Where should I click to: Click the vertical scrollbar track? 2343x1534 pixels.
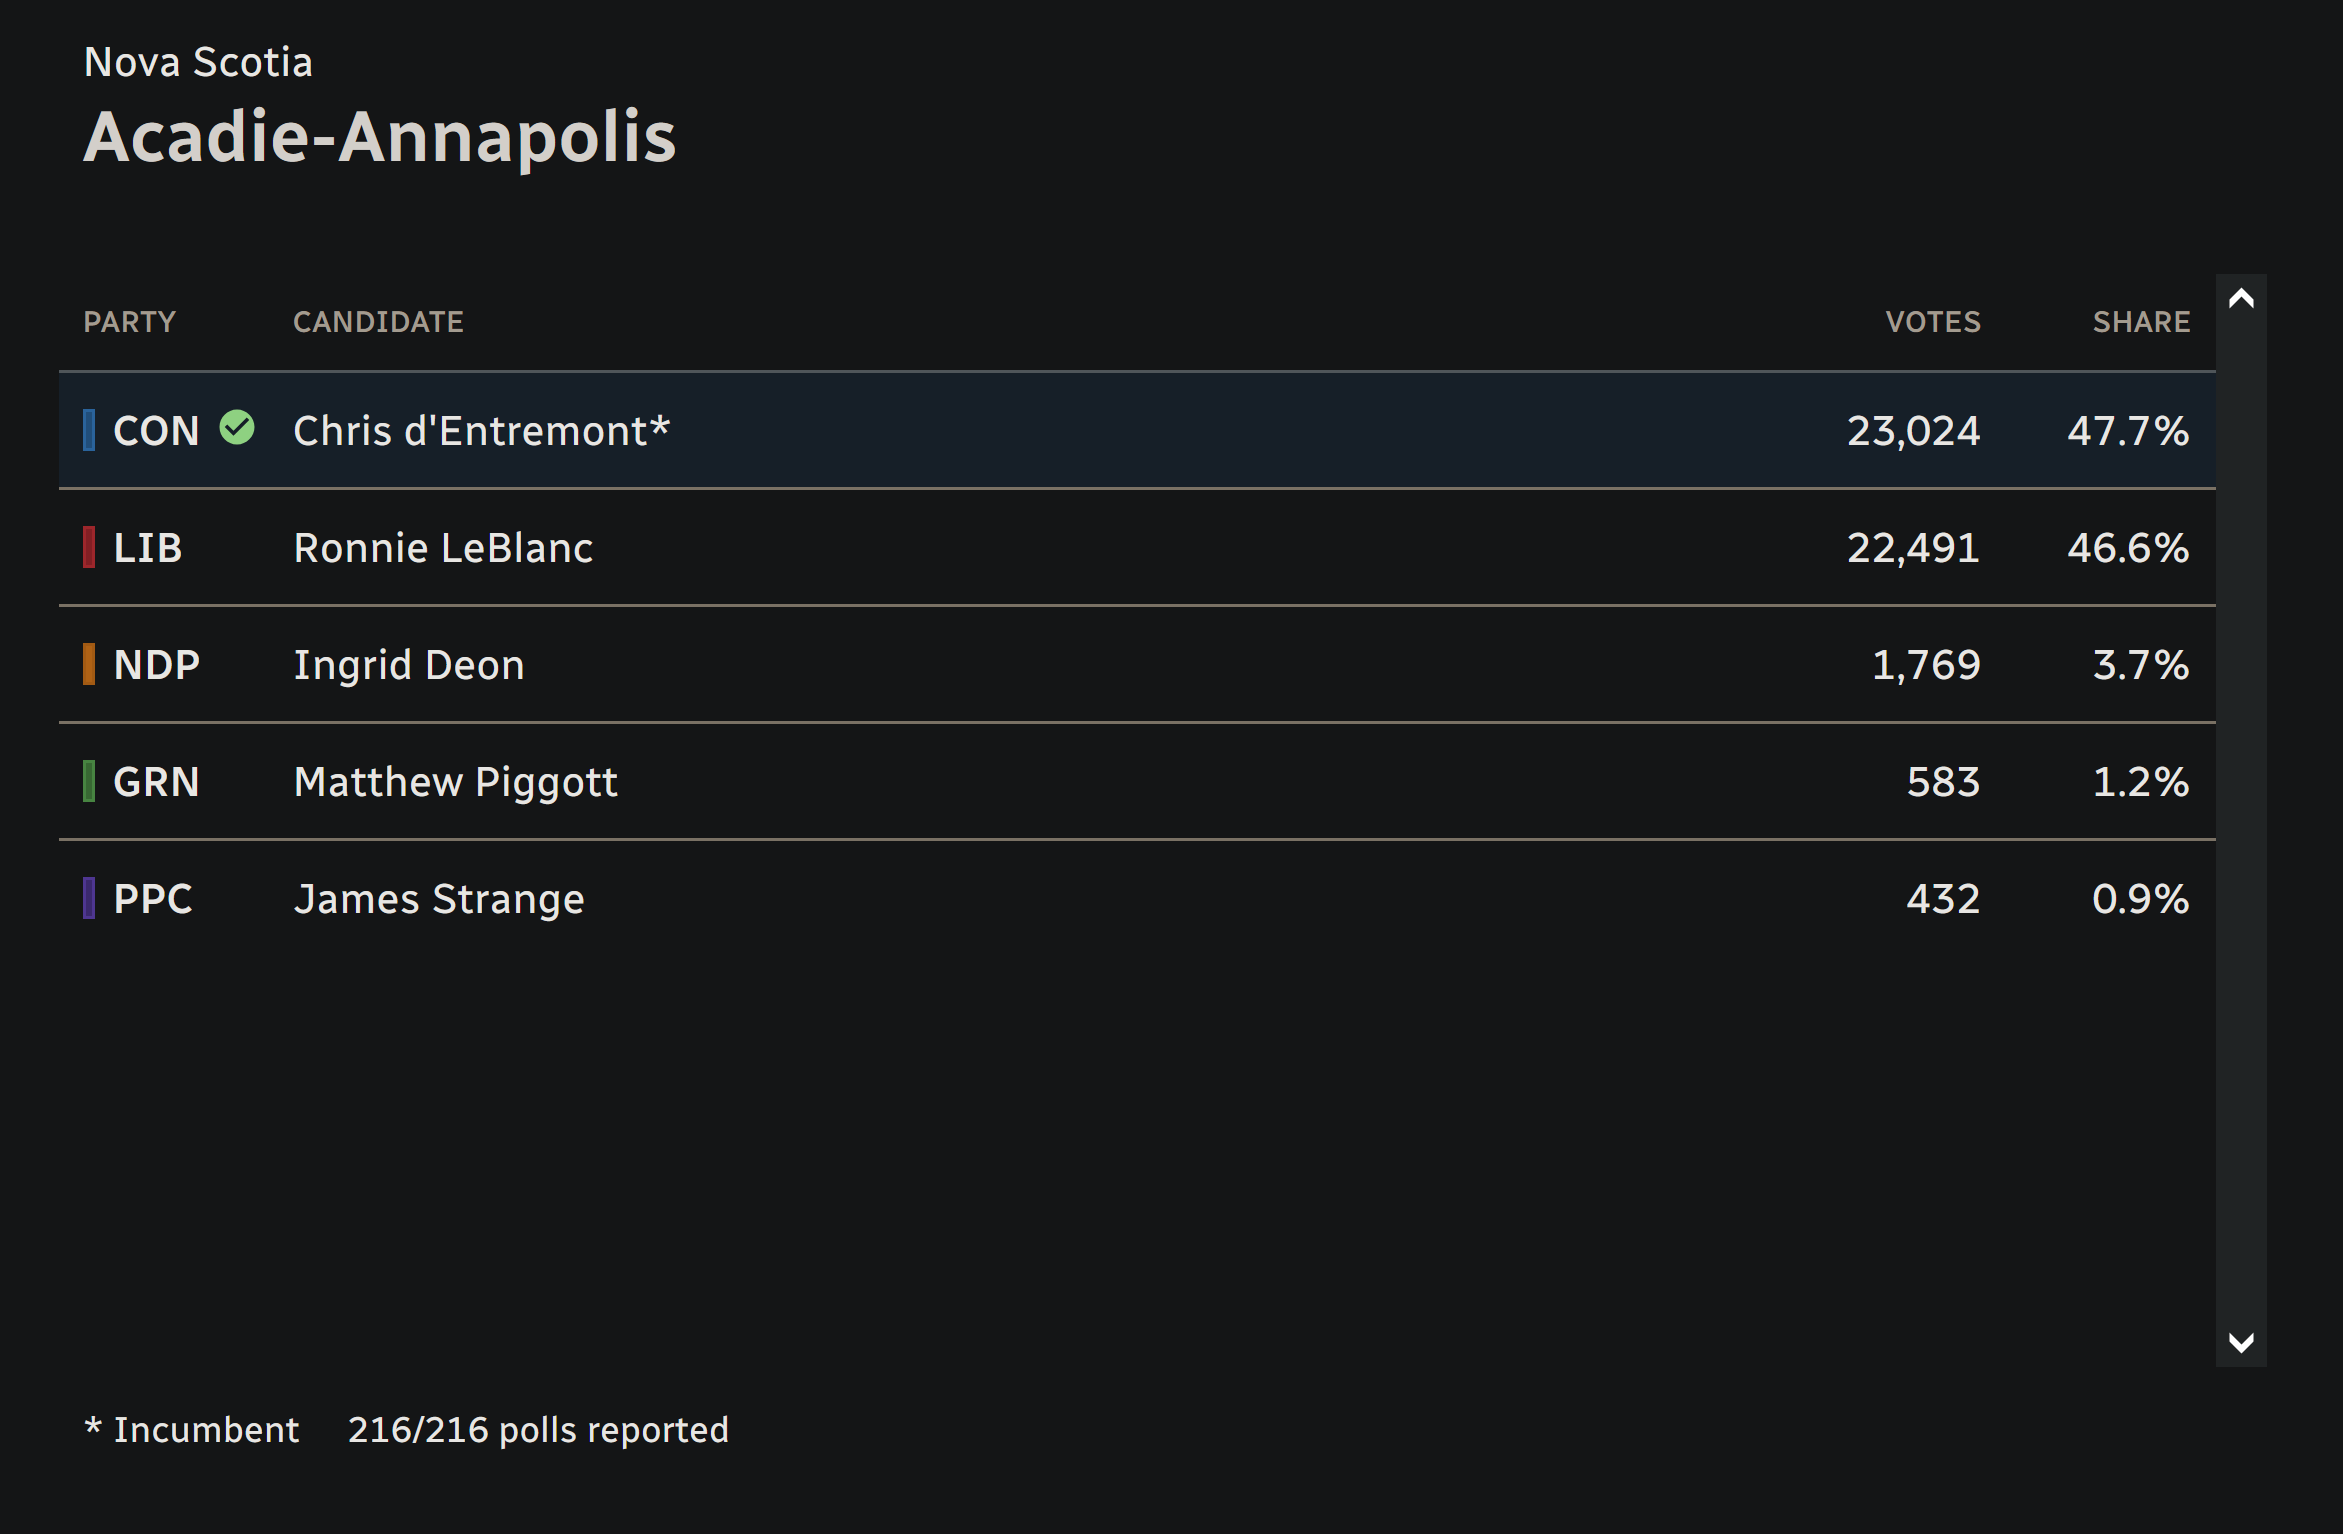2241,820
